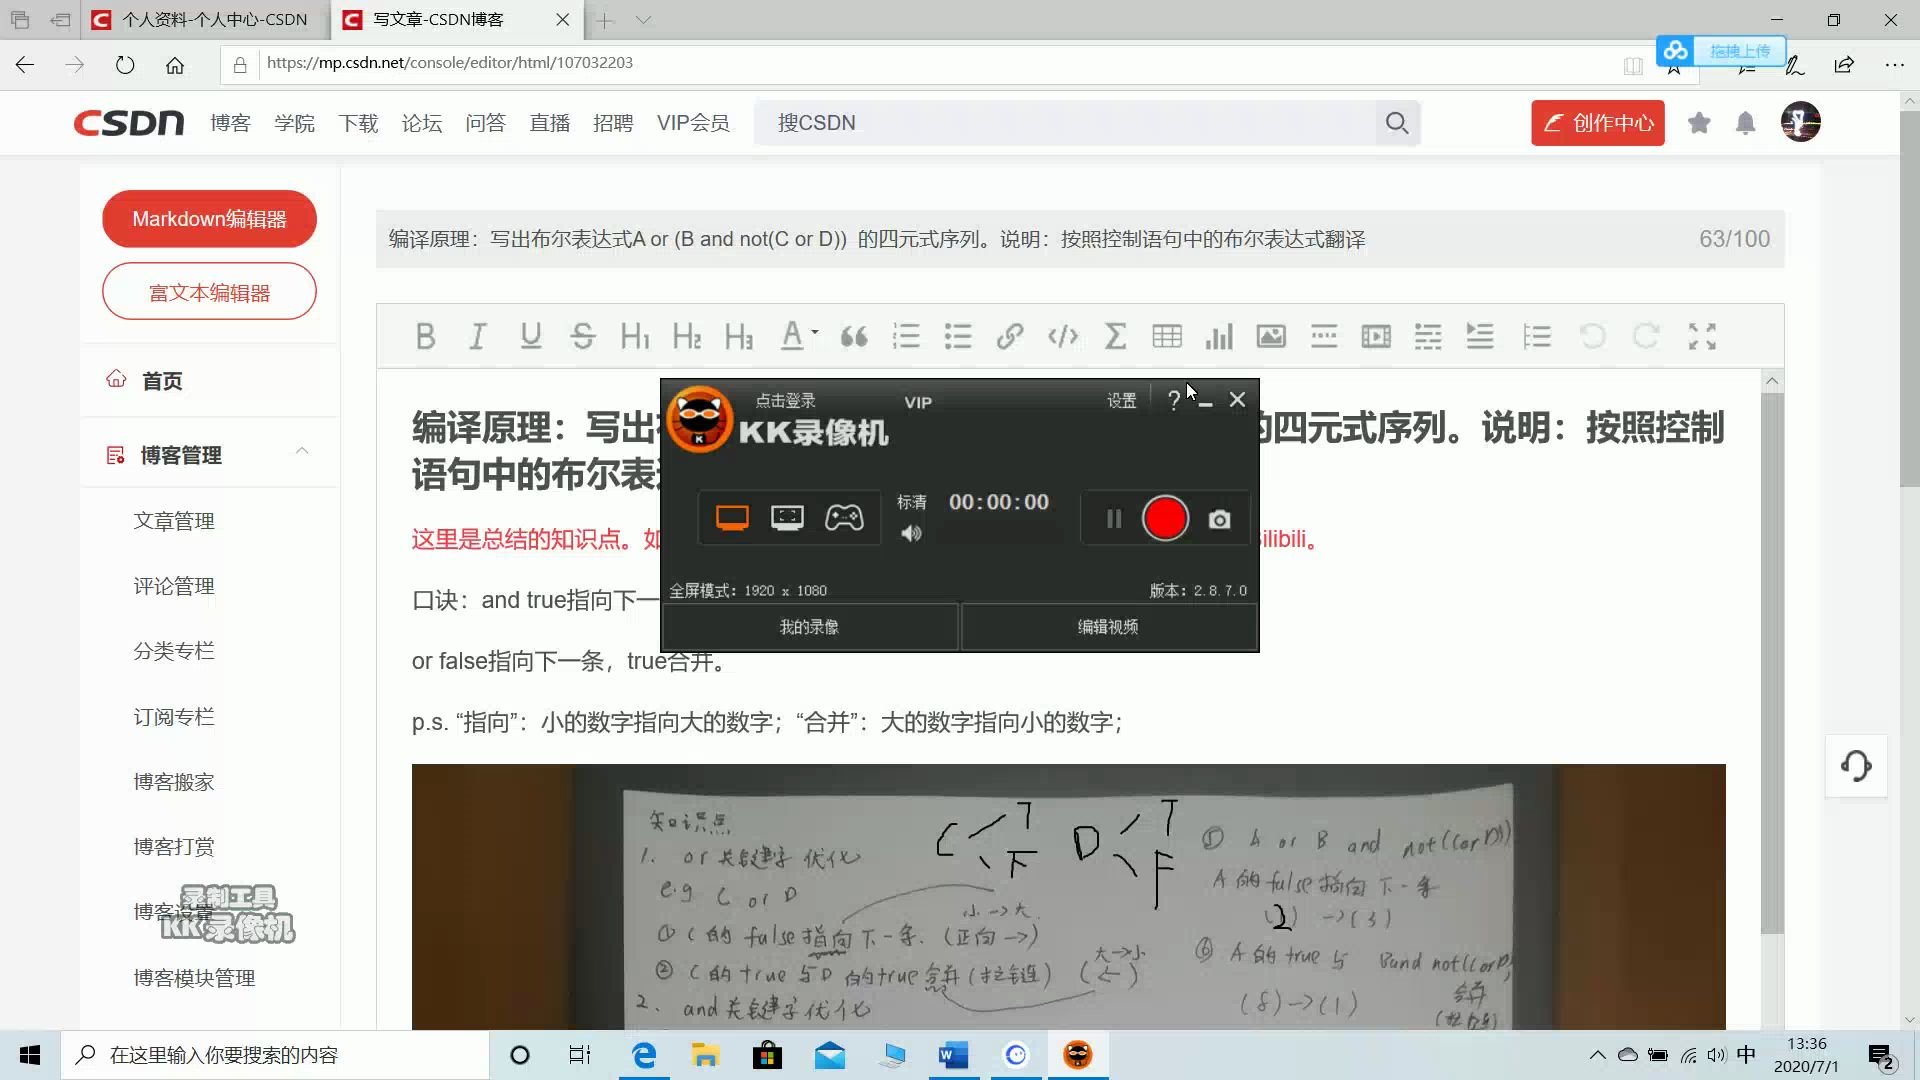Open Word from the taskbar
Image resolution: width=1920 pixels, height=1080 pixels.
click(952, 1055)
